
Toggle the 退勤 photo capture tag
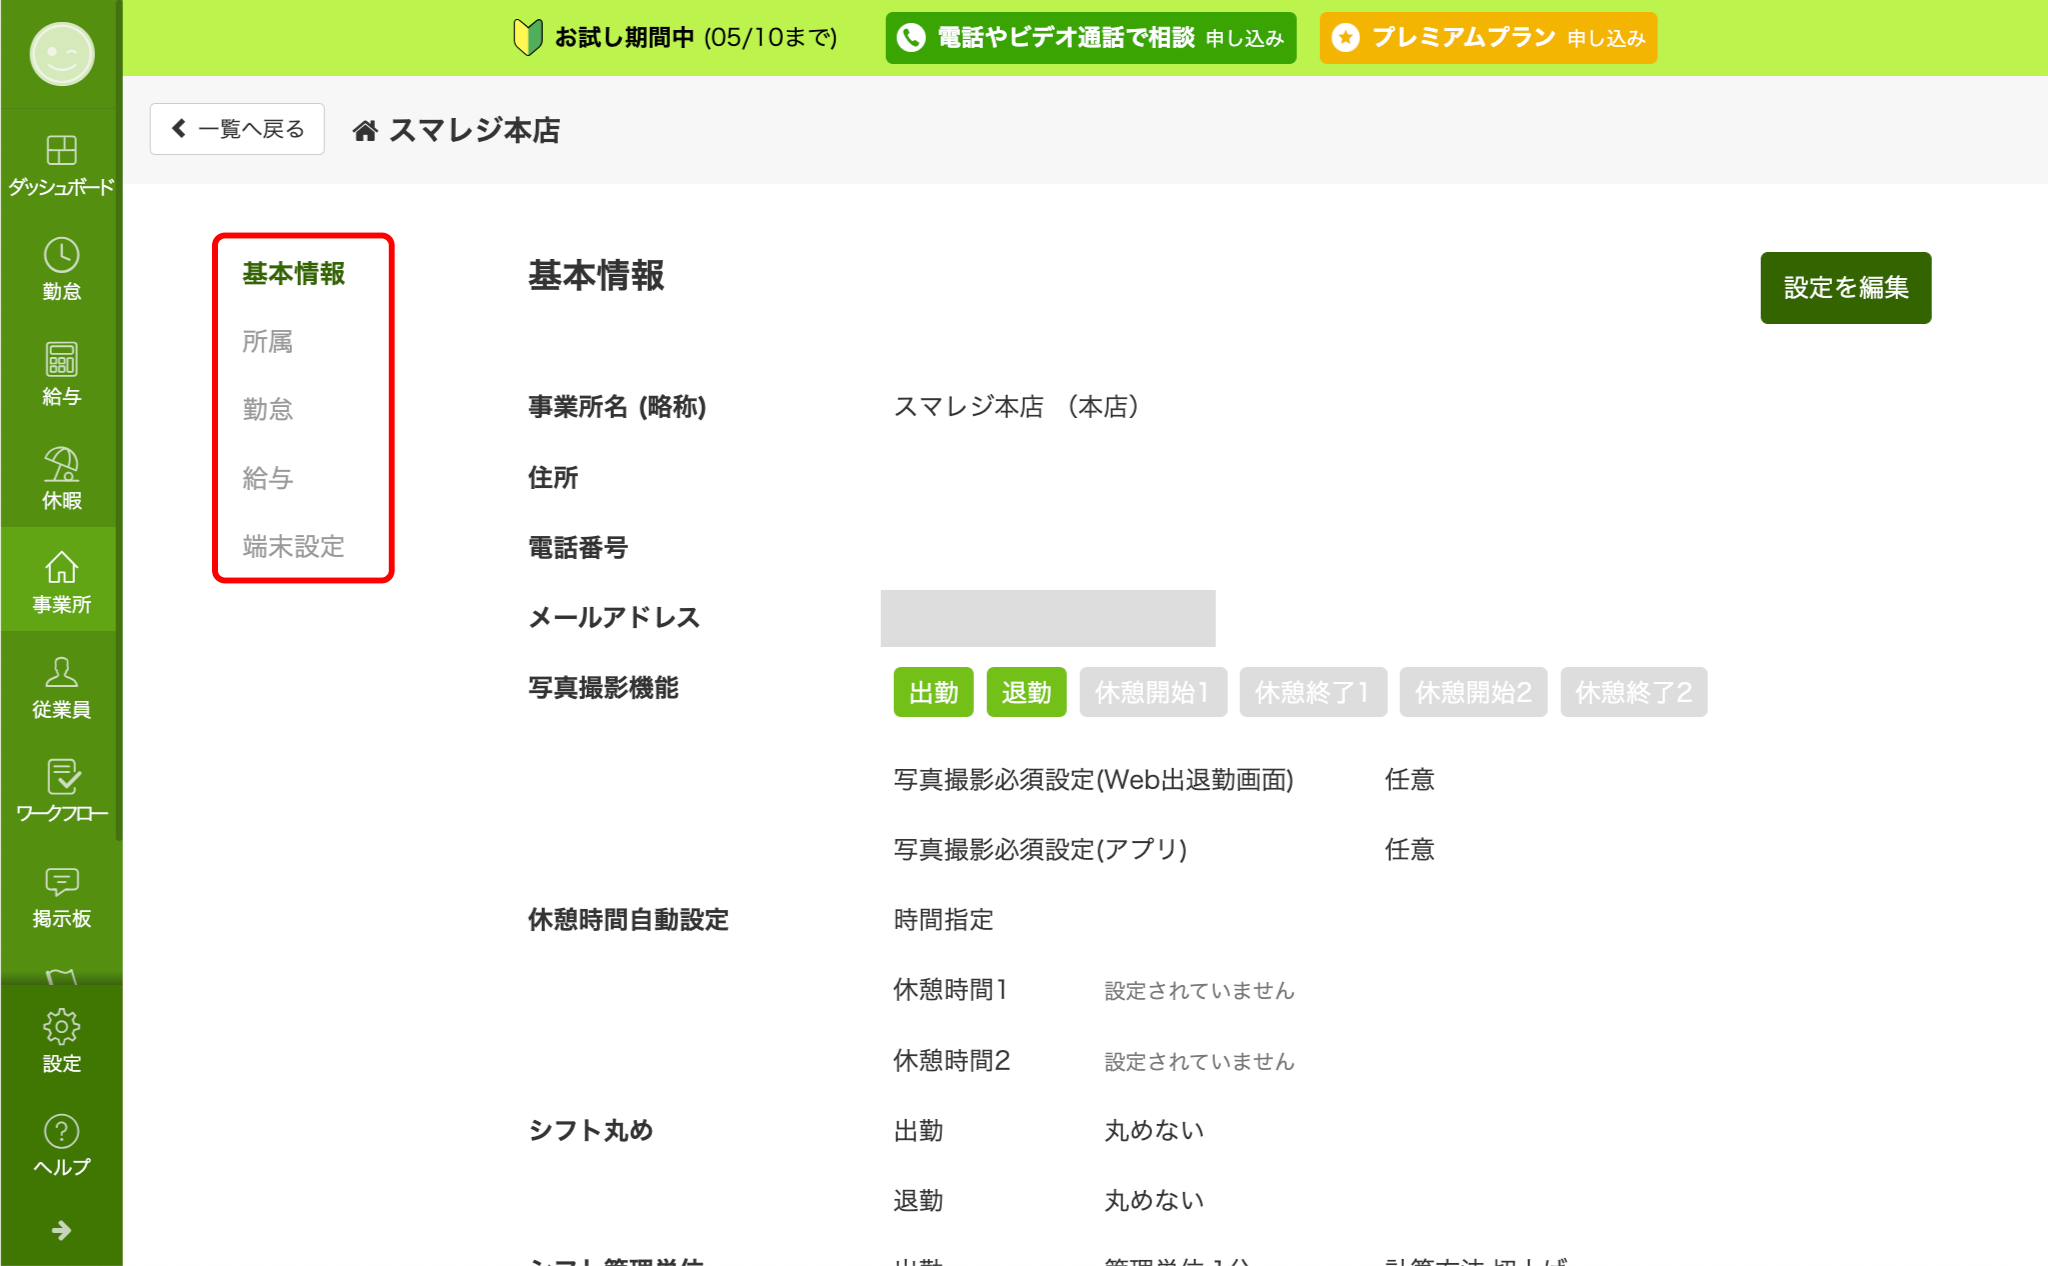click(x=1026, y=692)
